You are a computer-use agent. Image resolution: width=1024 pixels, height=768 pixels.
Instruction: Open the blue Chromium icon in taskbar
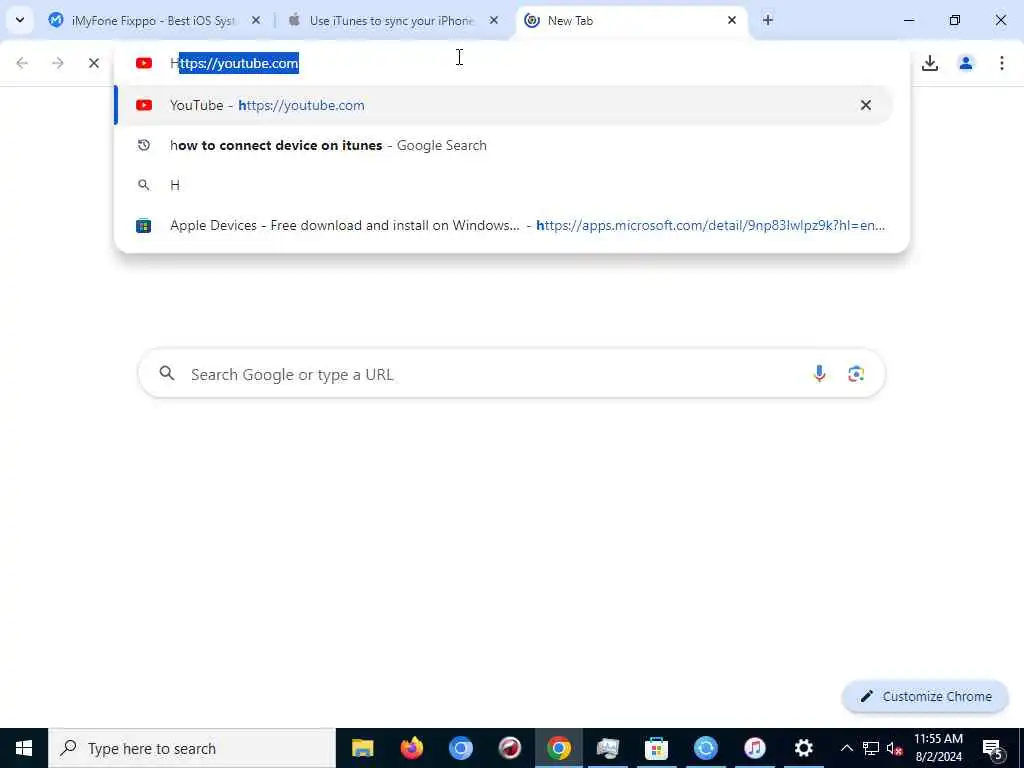tap(461, 748)
